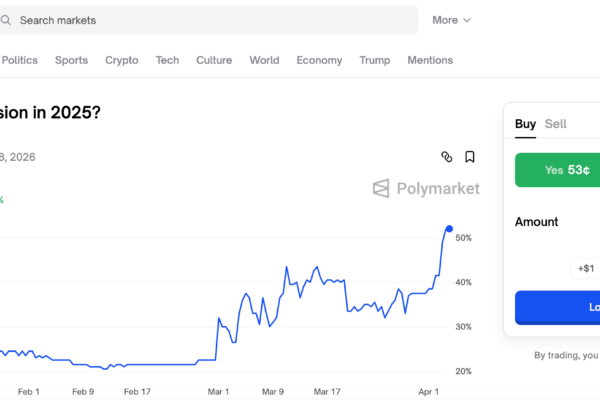Select the Tech category
Image resolution: width=600 pixels, height=400 pixels.
[x=167, y=60]
